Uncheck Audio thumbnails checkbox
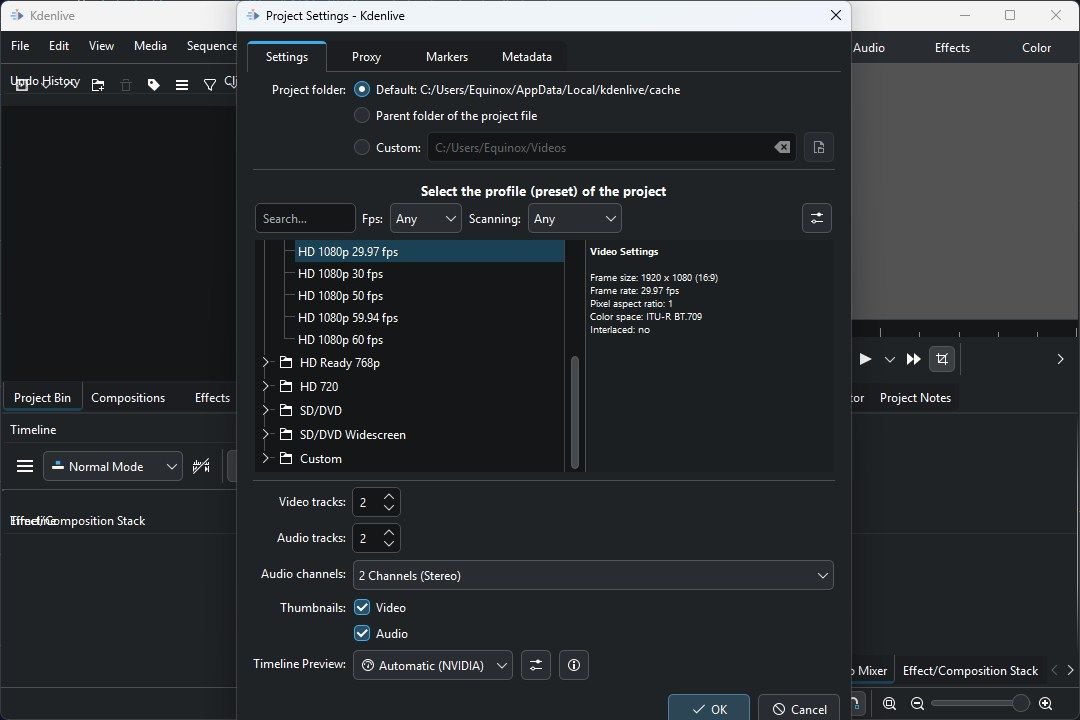Image resolution: width=1080 pixels, height=720 pixels. point(362,633)
